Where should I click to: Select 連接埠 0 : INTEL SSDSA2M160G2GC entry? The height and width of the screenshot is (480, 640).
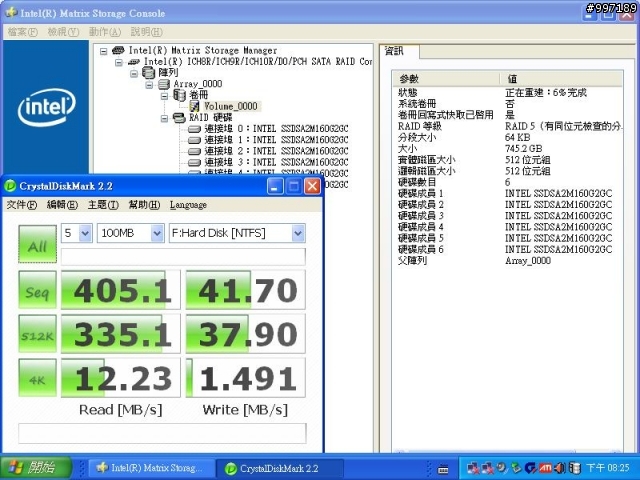276,129
